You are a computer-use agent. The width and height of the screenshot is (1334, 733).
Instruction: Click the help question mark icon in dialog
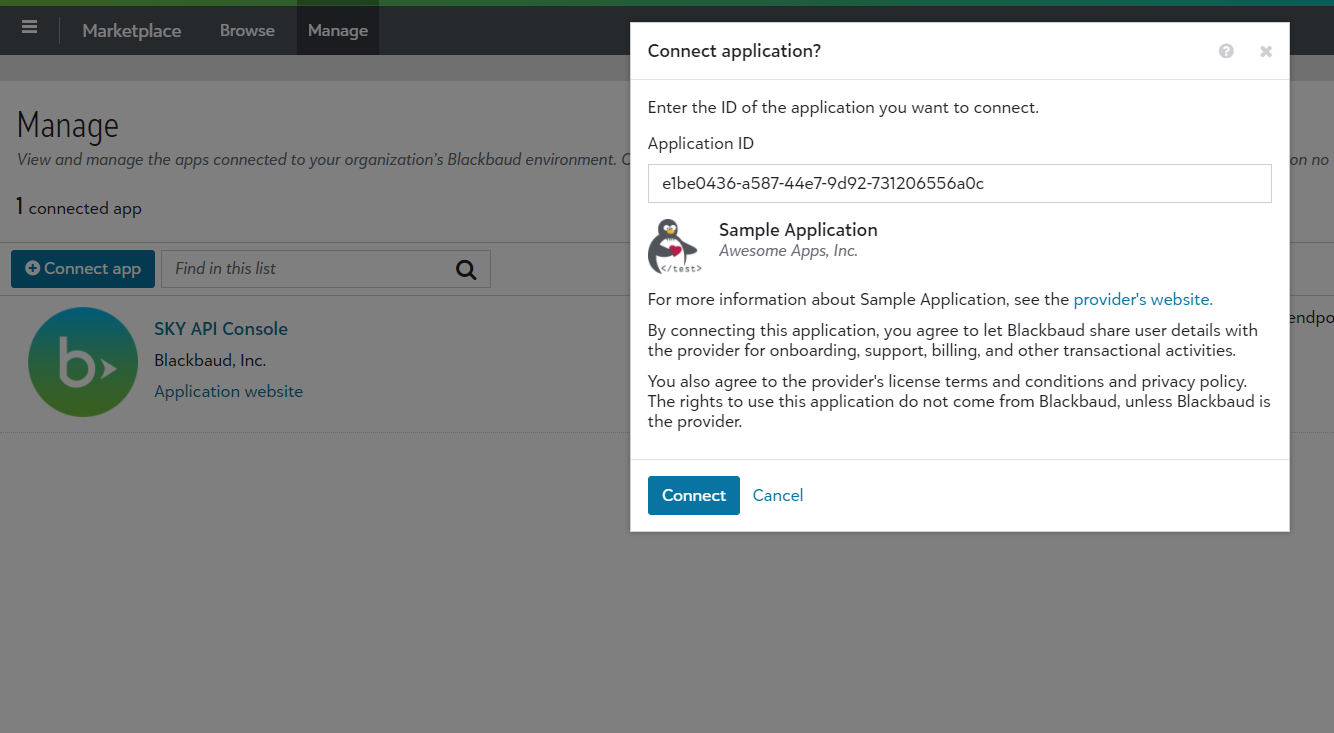pyautogui.click(x=1226, y=51)
